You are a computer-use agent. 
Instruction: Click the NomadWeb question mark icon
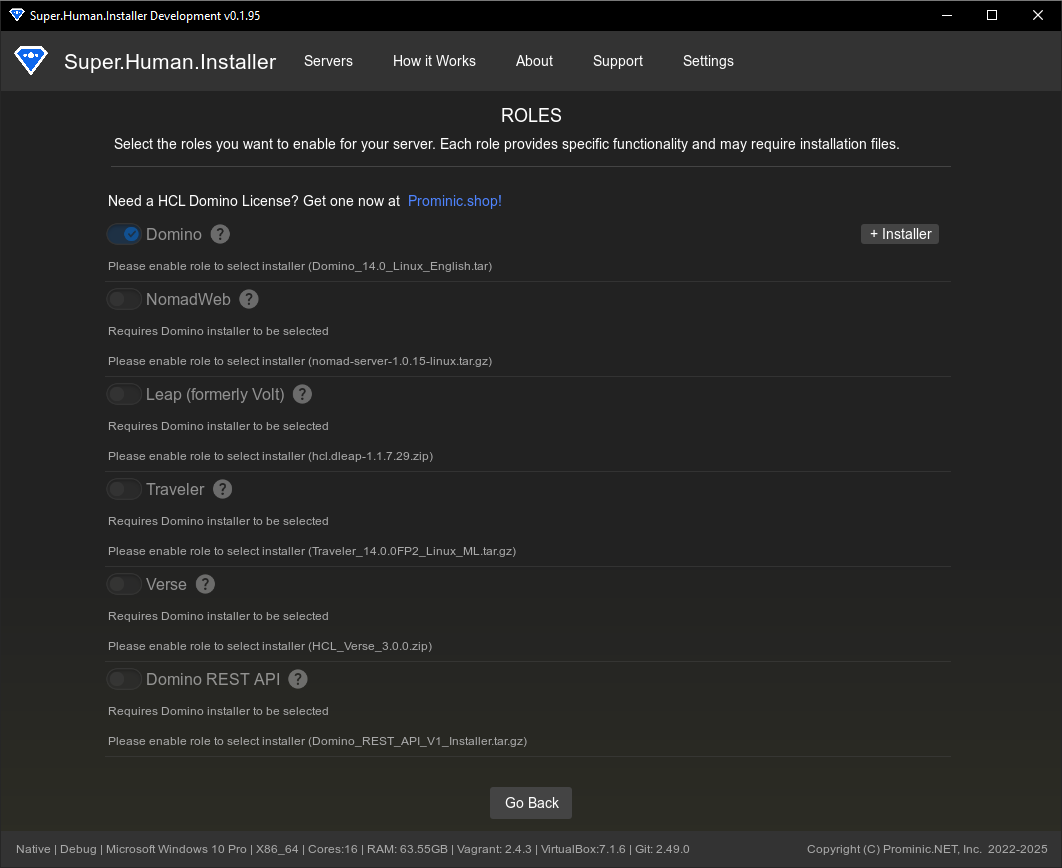tap(248, 299)
